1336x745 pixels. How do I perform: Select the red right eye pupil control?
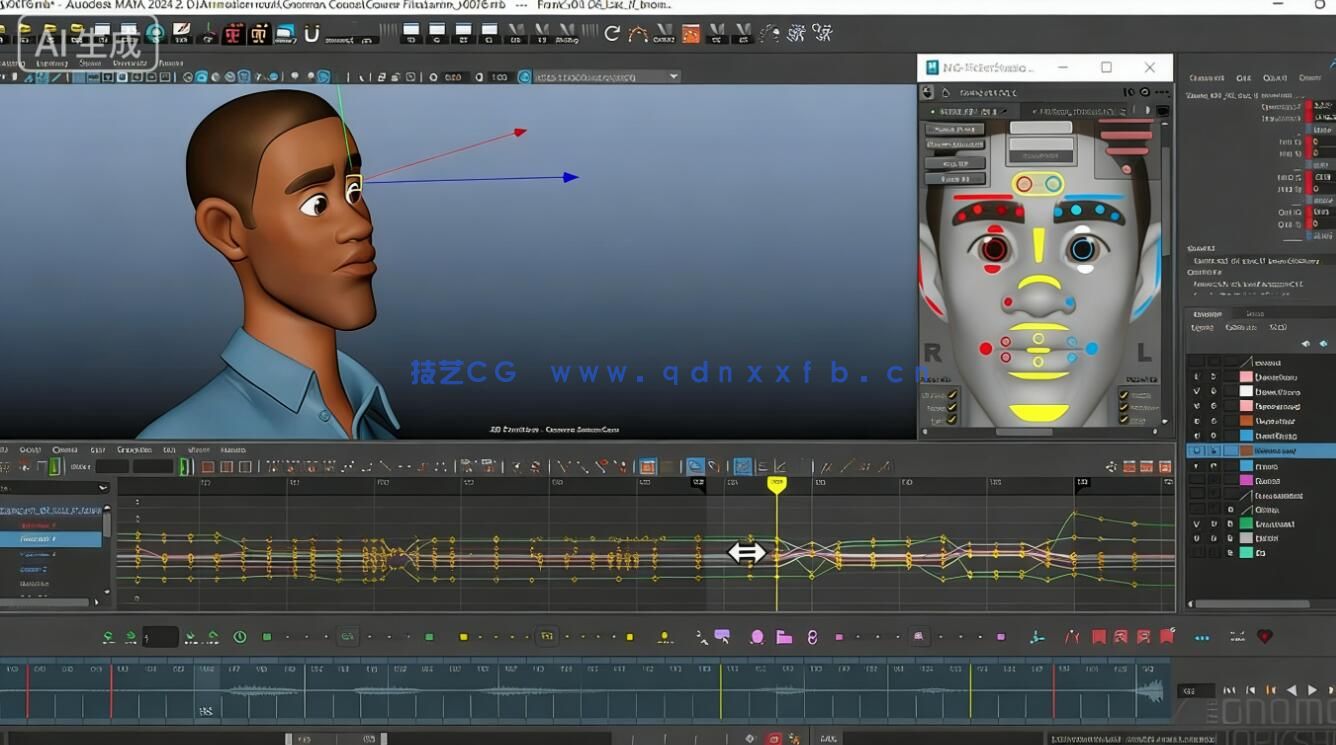tap(994, 249)
